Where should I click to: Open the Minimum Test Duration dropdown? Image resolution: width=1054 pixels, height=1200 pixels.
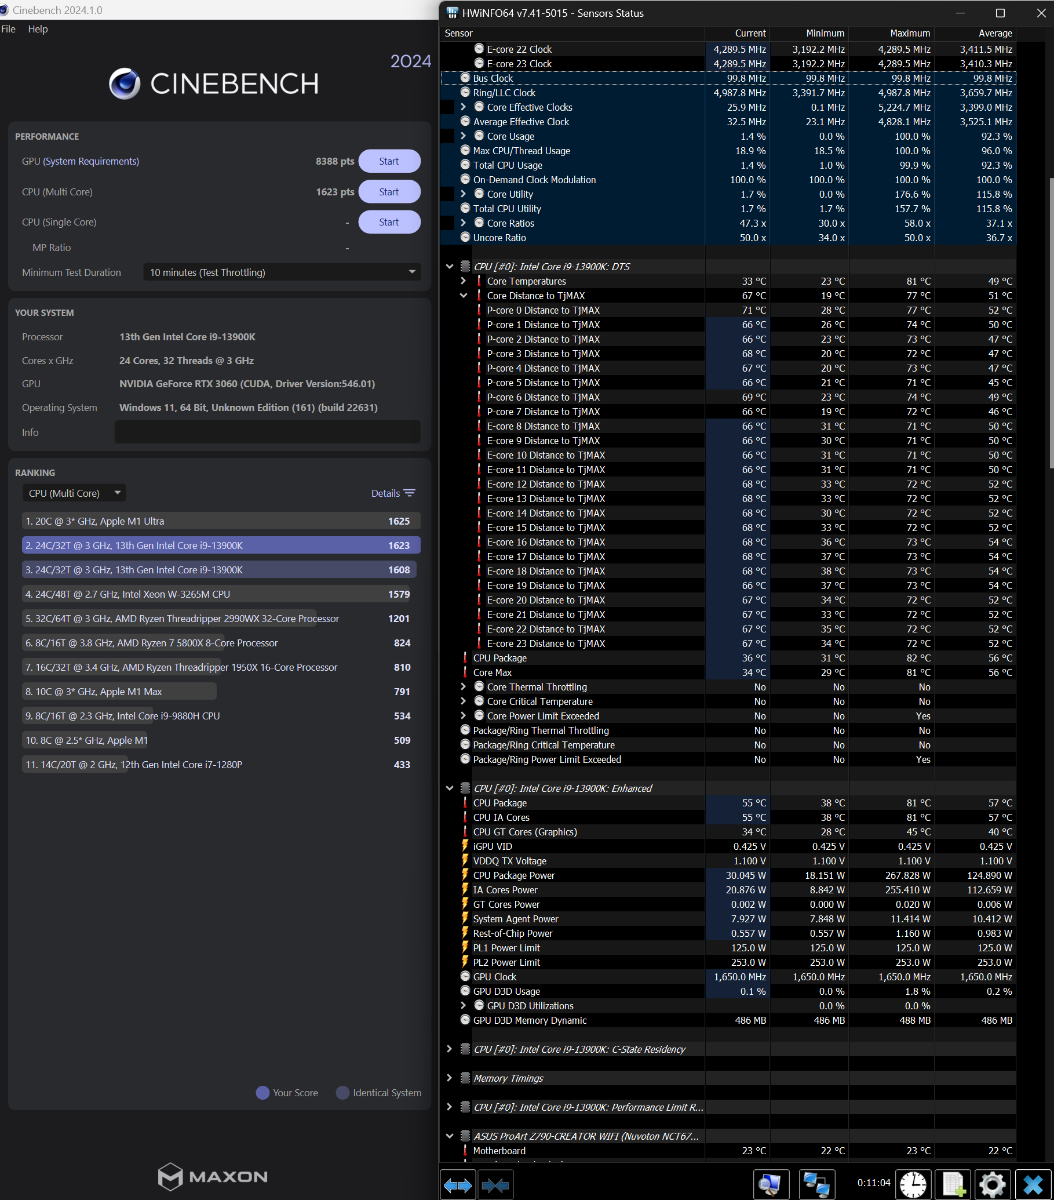pos(282,272)
